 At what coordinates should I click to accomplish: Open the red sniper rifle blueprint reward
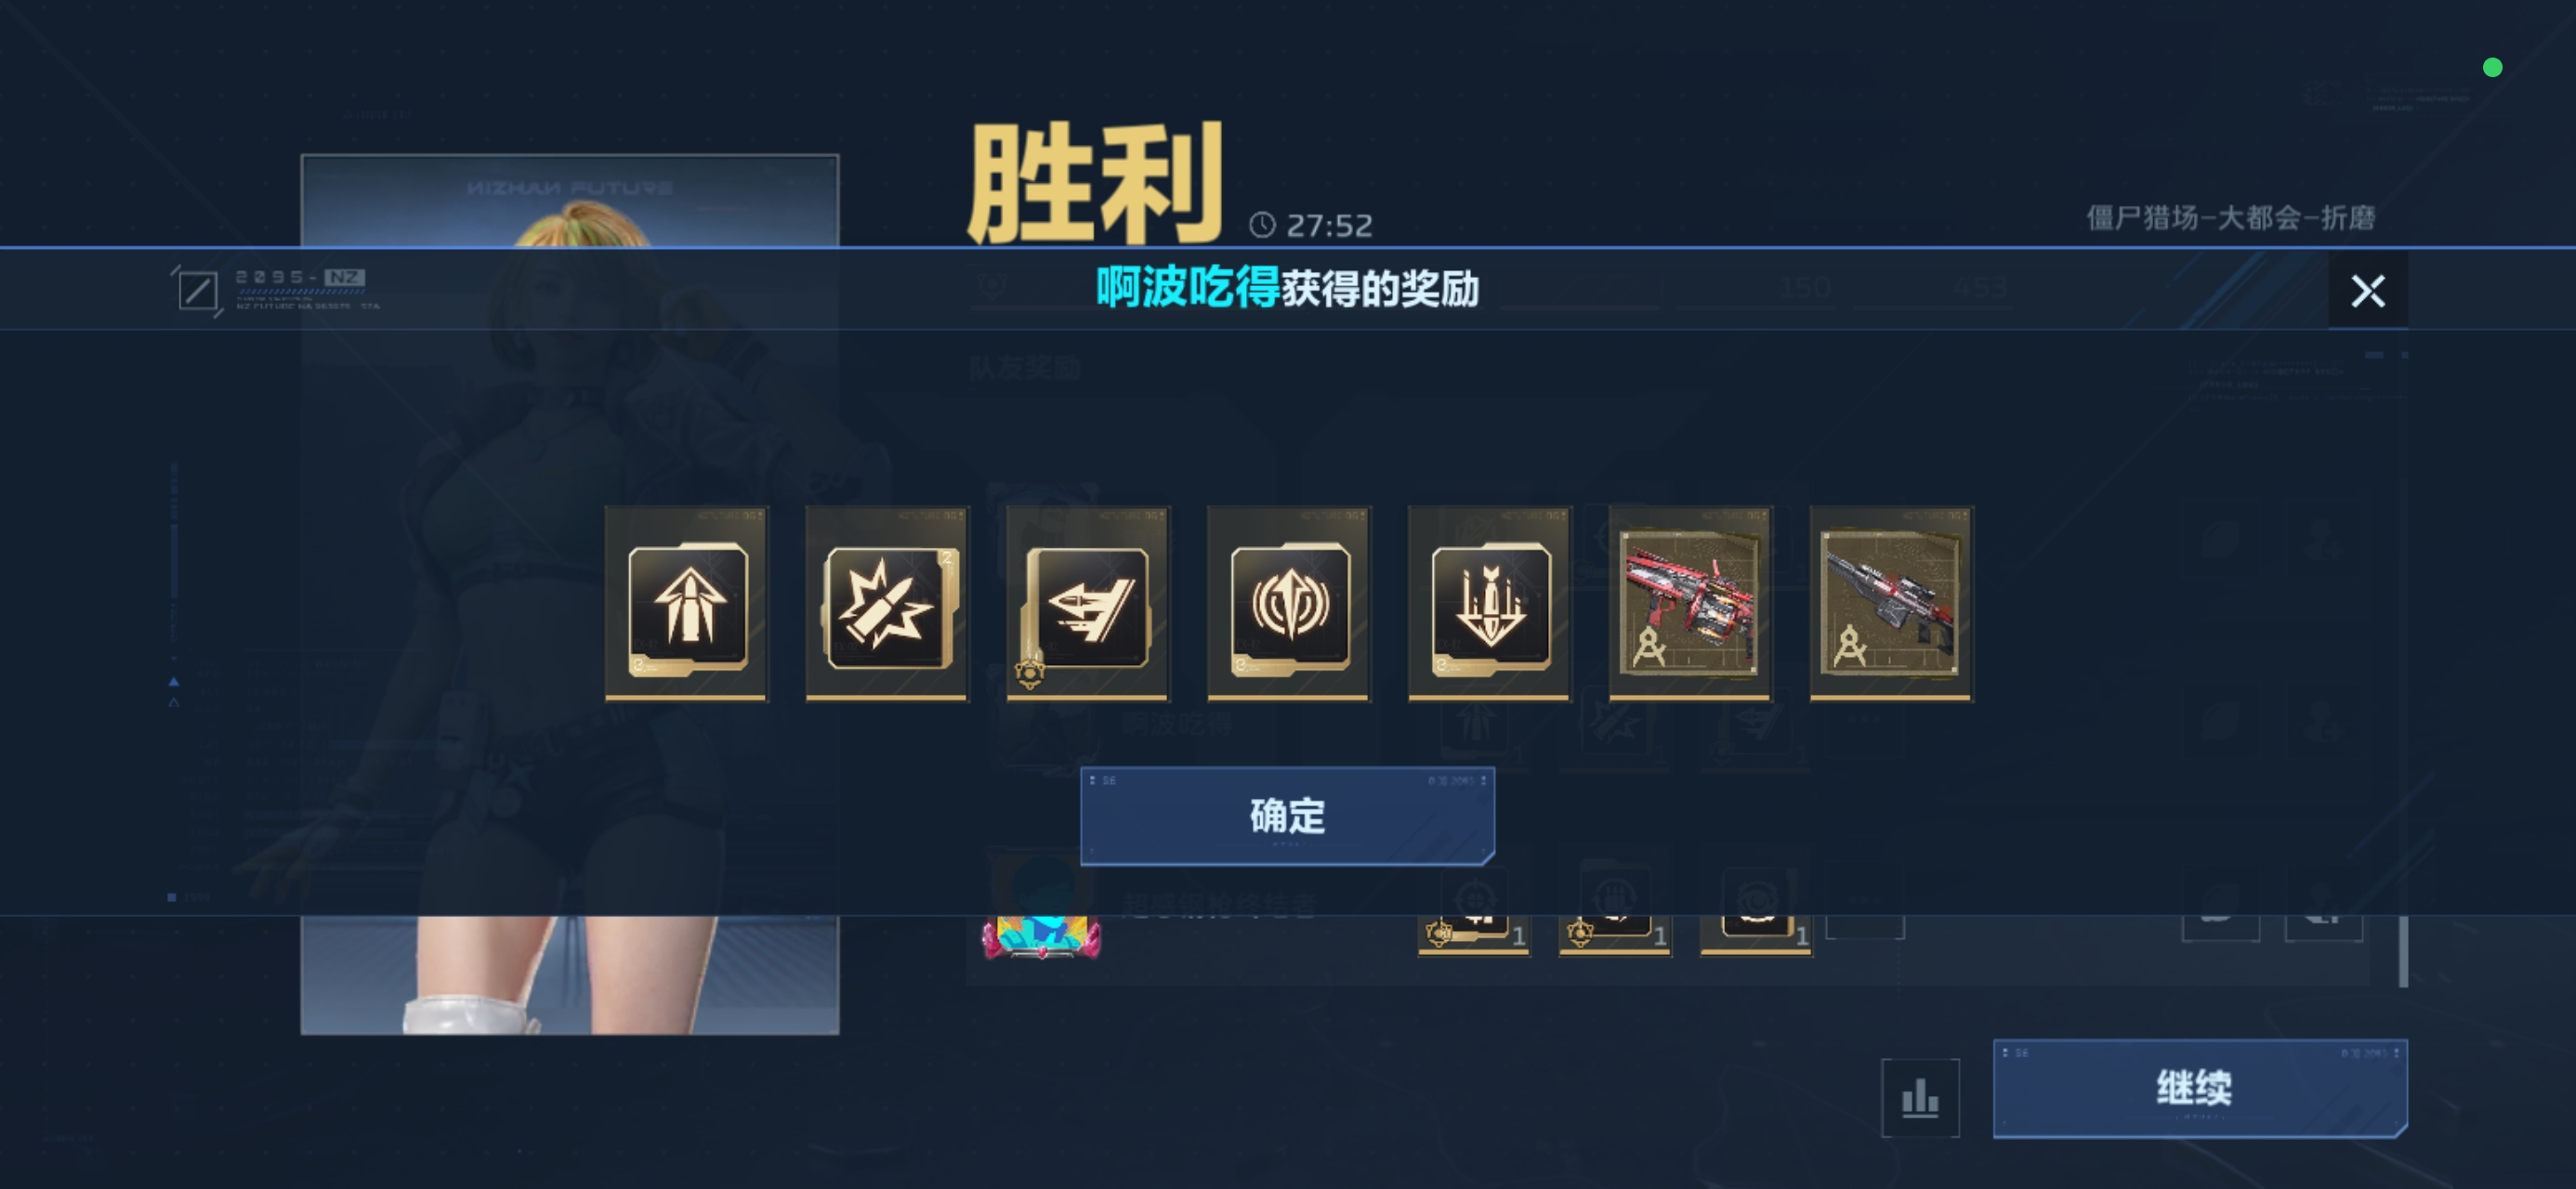click(x=1892, y=604)
